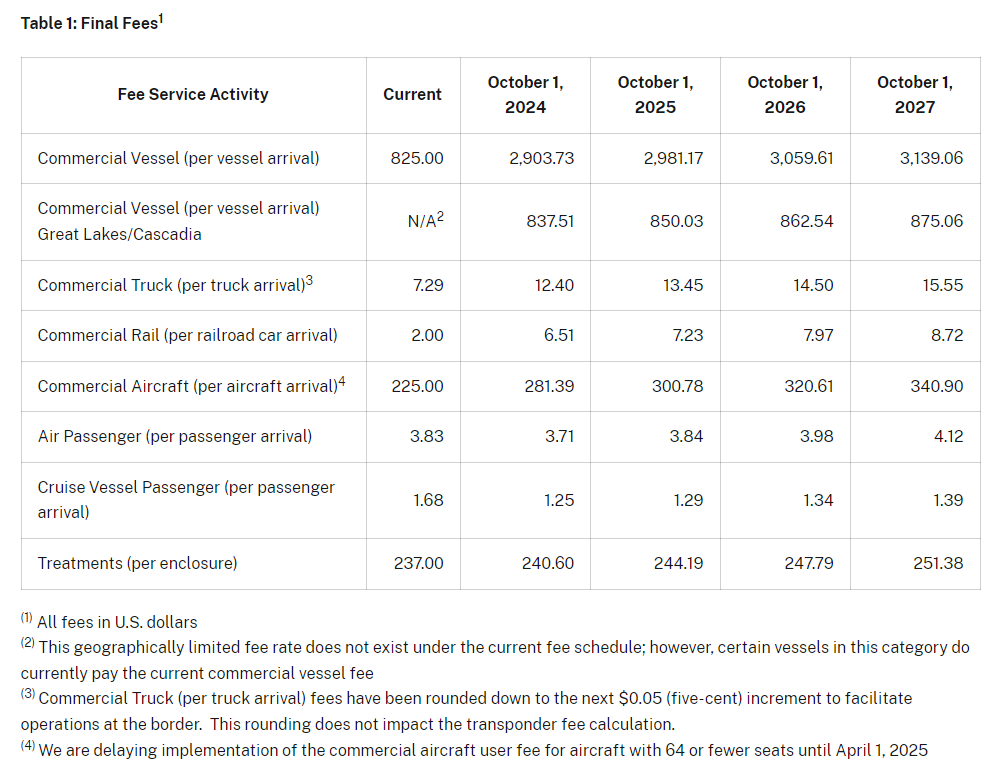Click the Air Passenger current fee 3.83

coord(428,436)
